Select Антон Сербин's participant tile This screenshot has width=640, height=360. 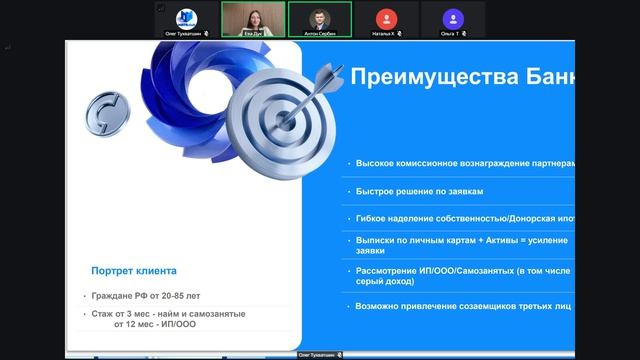pos(320,19)
